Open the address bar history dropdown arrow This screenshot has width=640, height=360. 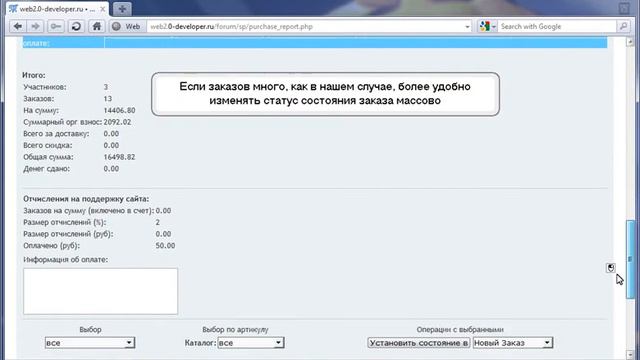click(467, 27)
